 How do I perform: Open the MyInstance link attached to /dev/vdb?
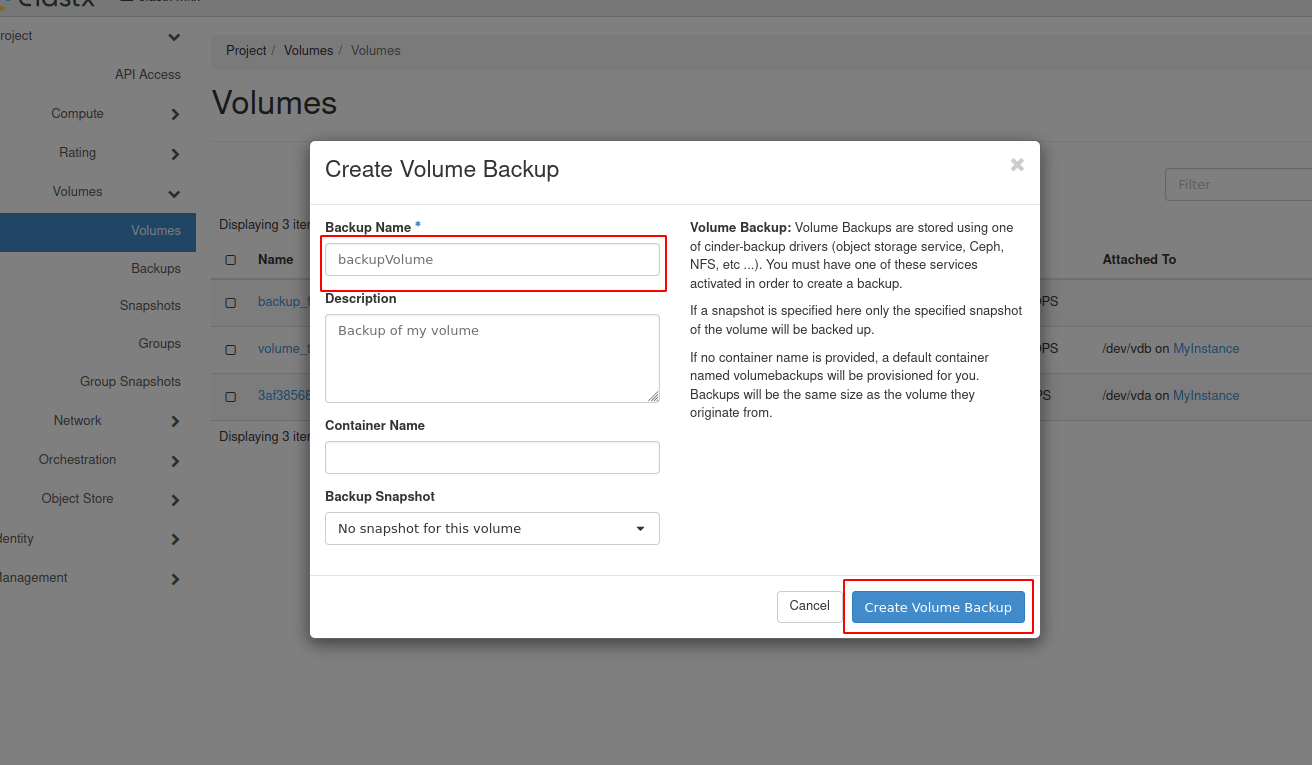pyautogui.click(x=1205, y=348)
